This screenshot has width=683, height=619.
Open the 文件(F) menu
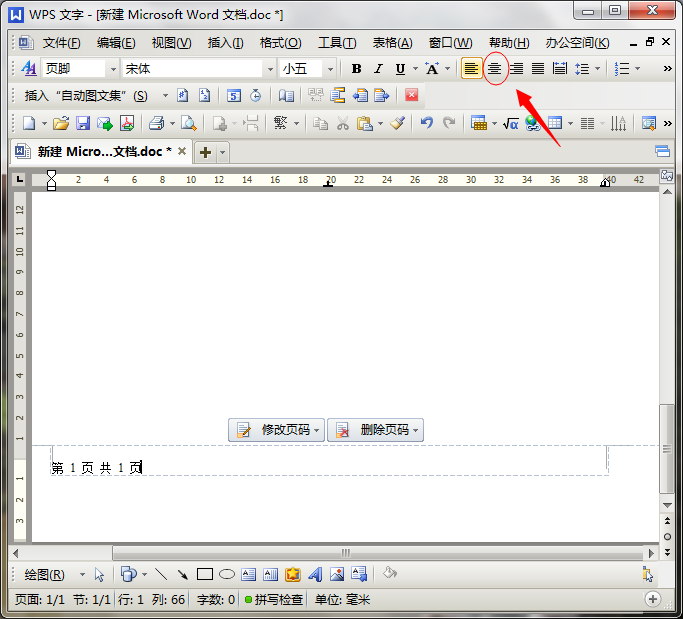click(61, 43)
